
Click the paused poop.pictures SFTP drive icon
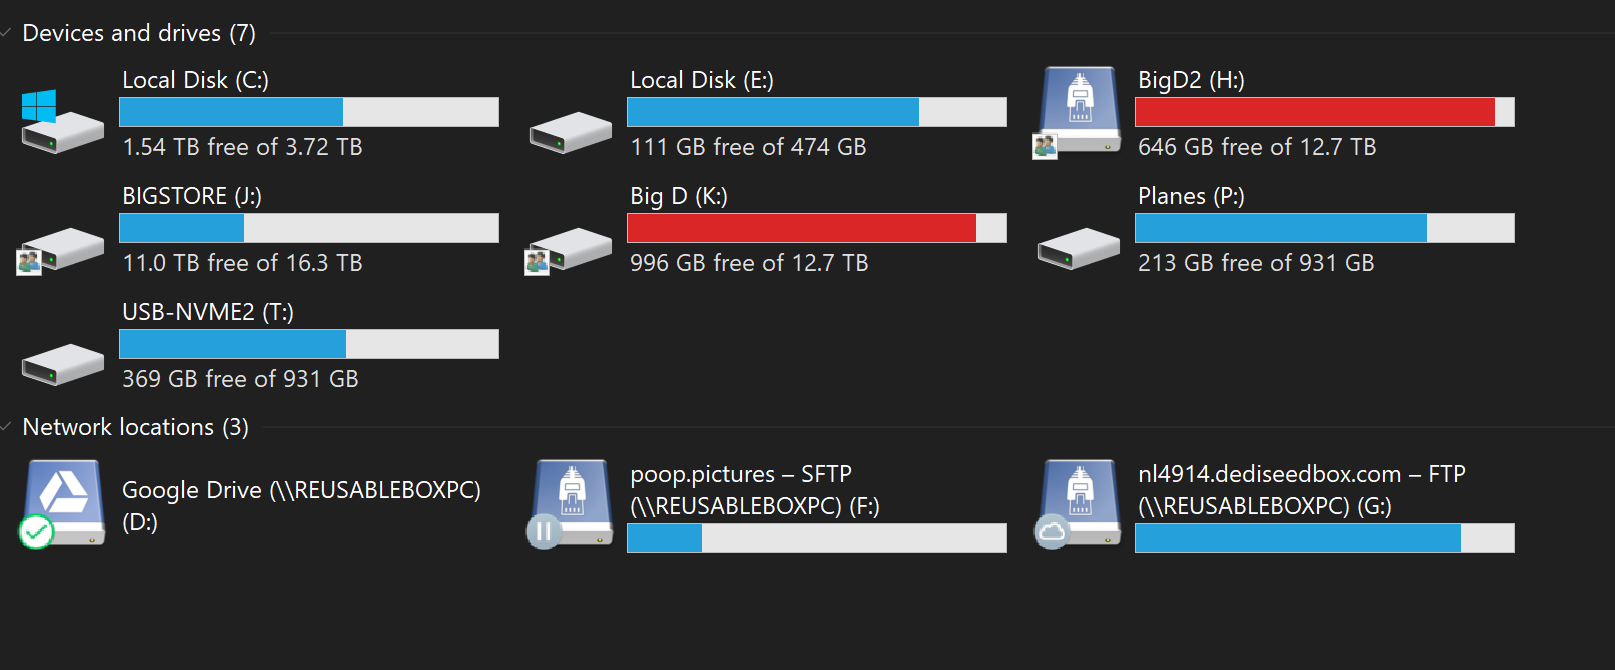pyautogui.click(x=570, y=504)
